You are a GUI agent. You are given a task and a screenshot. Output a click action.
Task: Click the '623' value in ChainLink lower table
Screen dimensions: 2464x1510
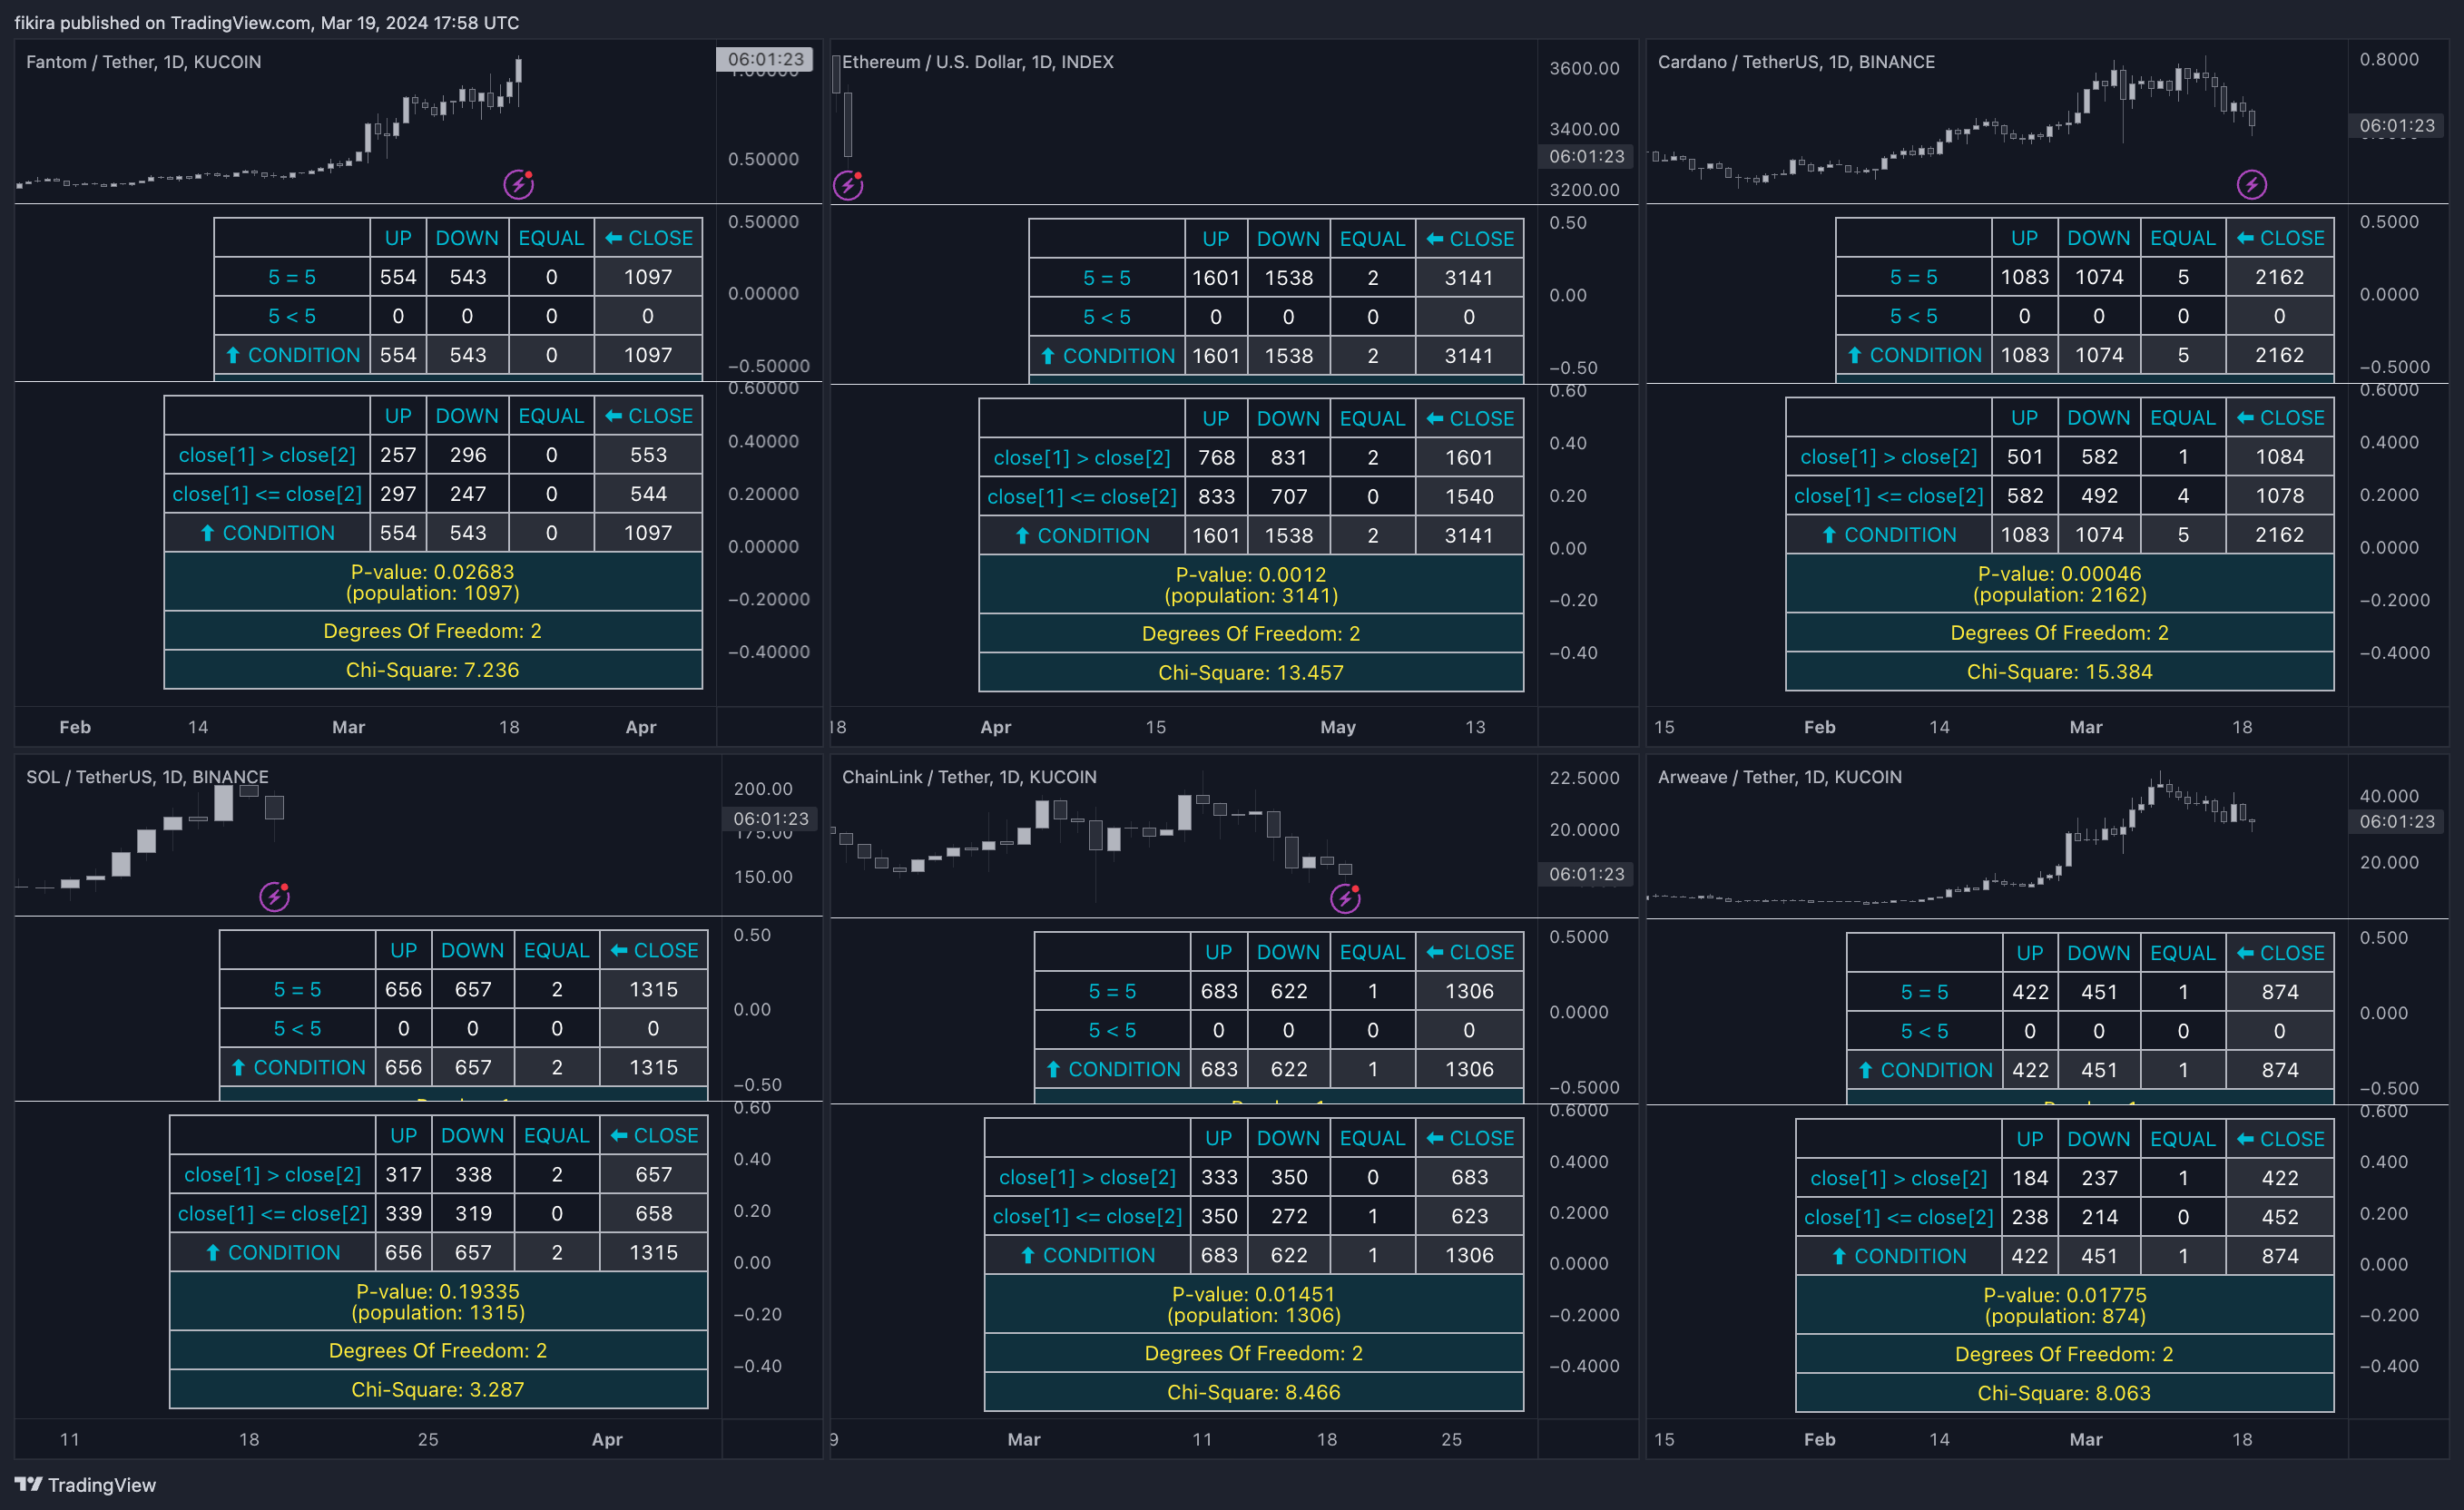[x=1469, y=1216]
